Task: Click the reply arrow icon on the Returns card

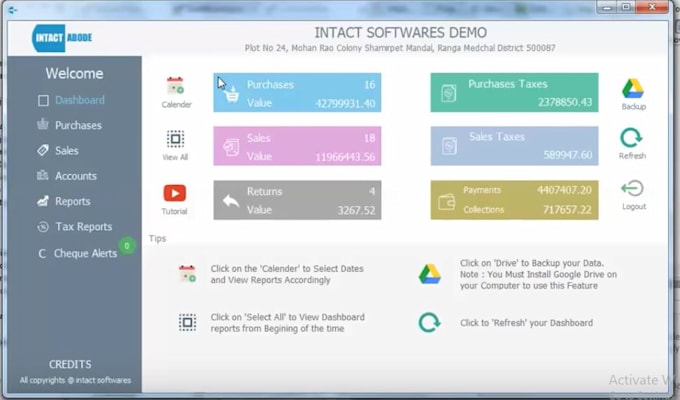Action: [231, 201]
